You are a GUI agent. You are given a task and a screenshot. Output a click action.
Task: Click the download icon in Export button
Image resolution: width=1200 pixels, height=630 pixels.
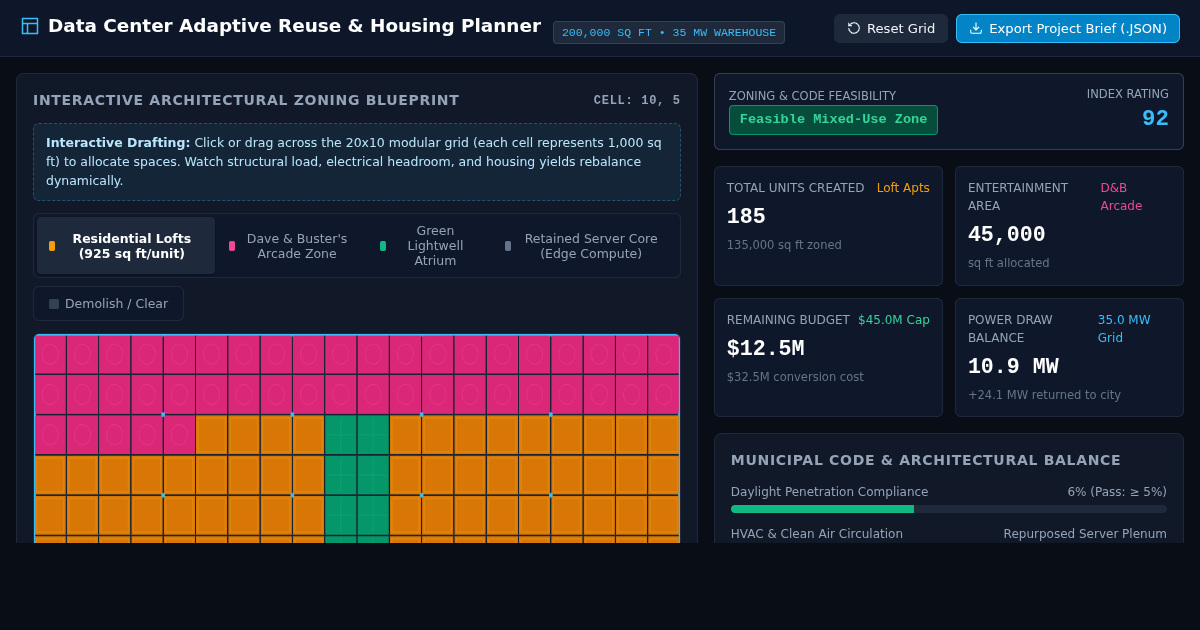pos(976,28)
